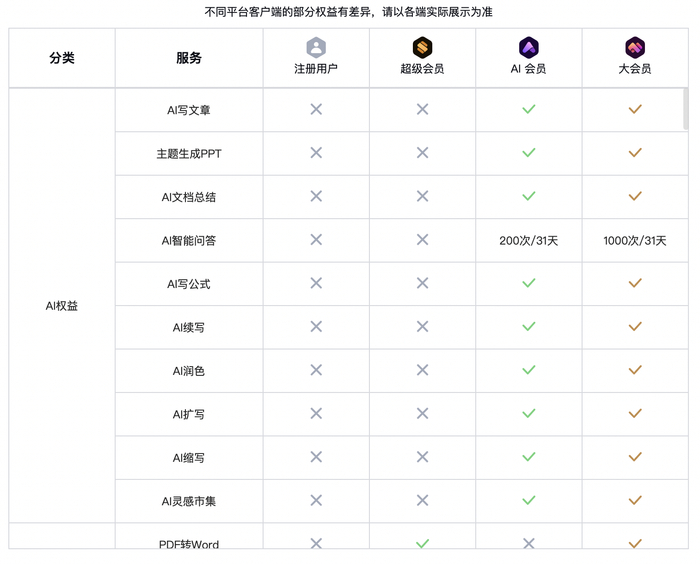Image resolution: width=700 pixels, height=564 pixels.
Task: Click green checkmark for AI写文章 under AI会员
Action: (529, 109)
